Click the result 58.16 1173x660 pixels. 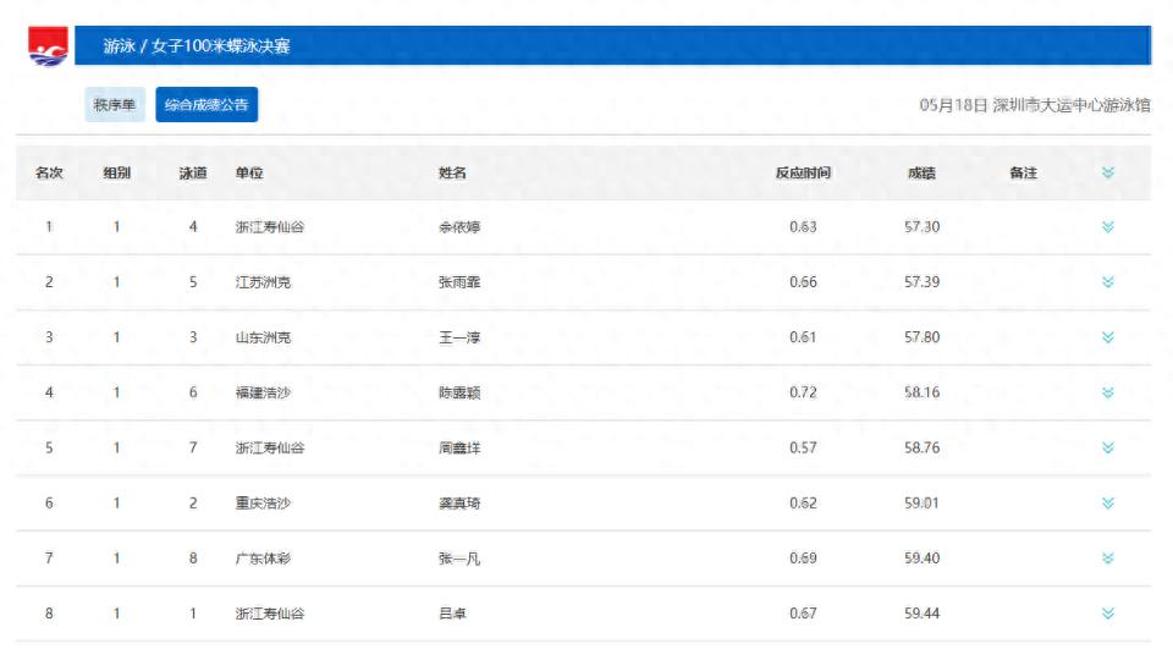pos(922,393)
